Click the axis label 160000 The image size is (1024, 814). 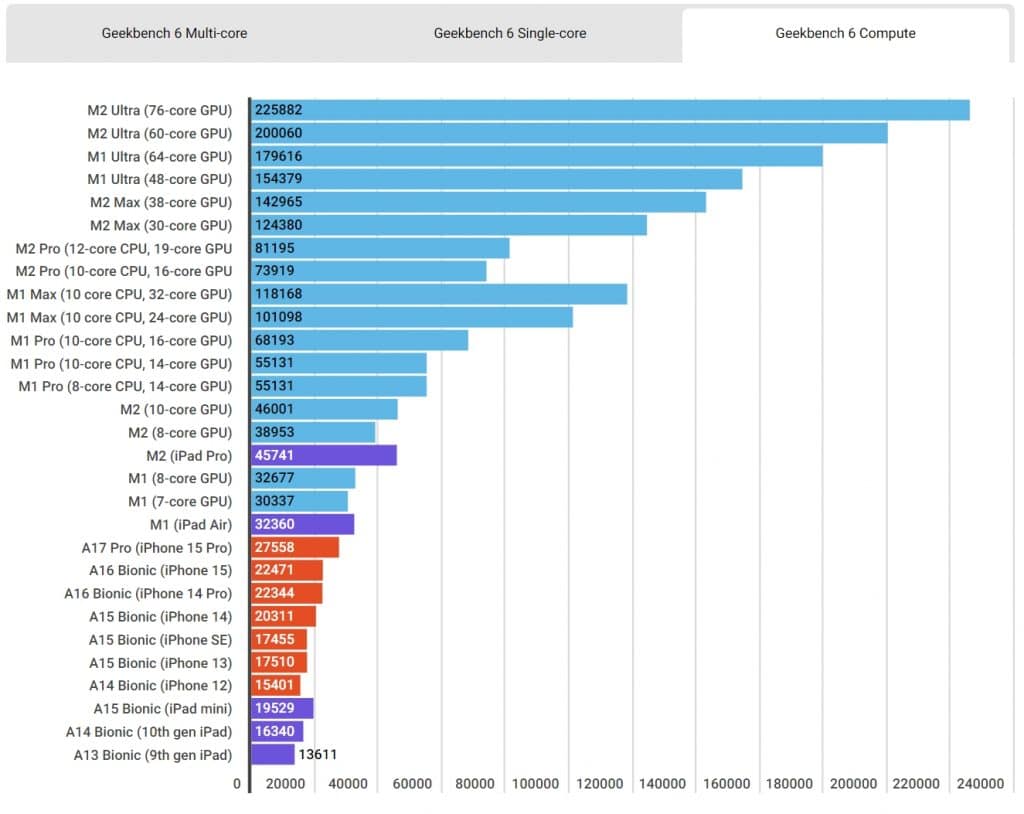(x=726, y=784)
